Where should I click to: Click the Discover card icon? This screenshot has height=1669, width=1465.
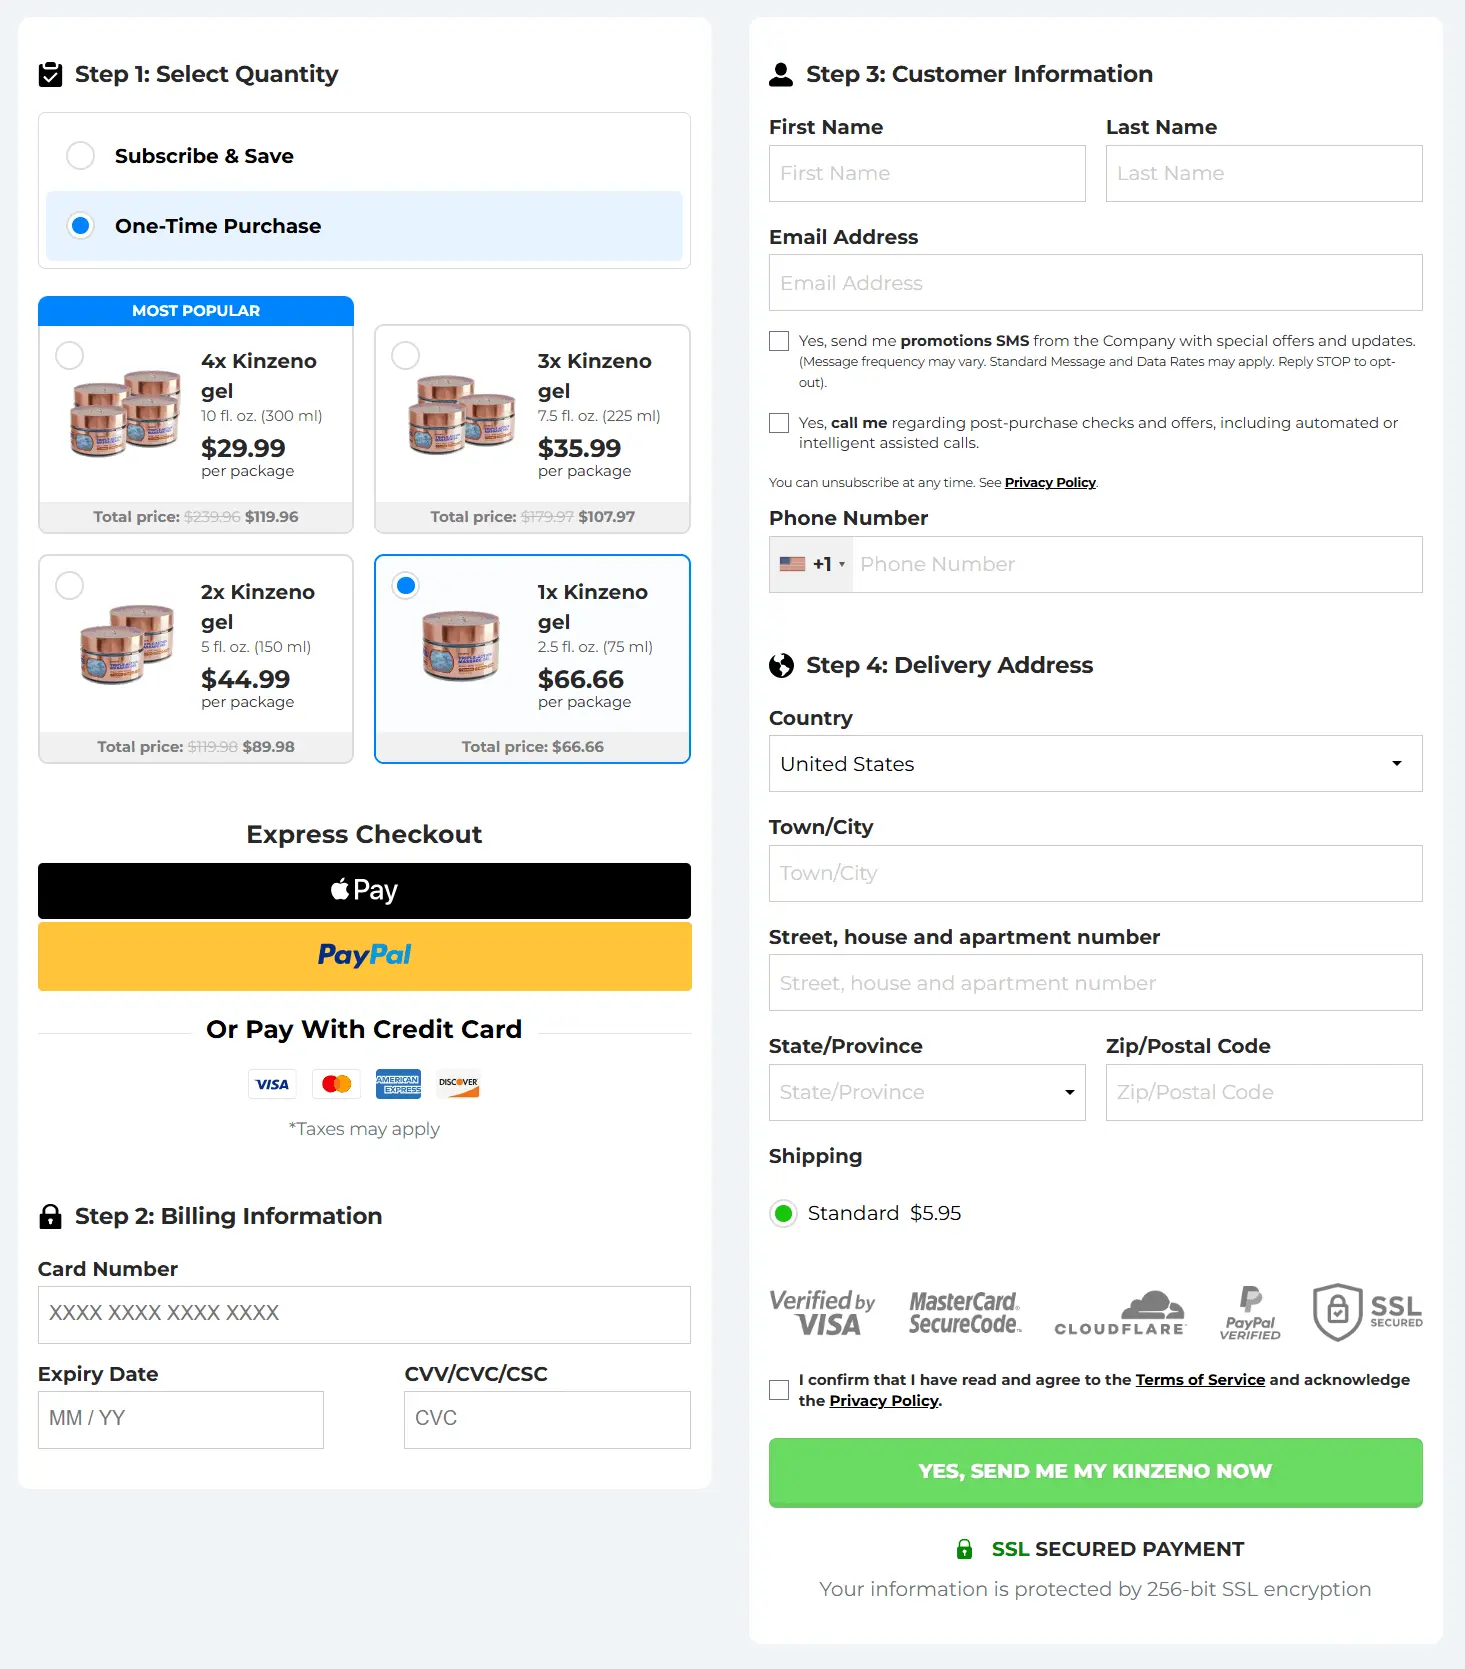(x=458, y=1084)
